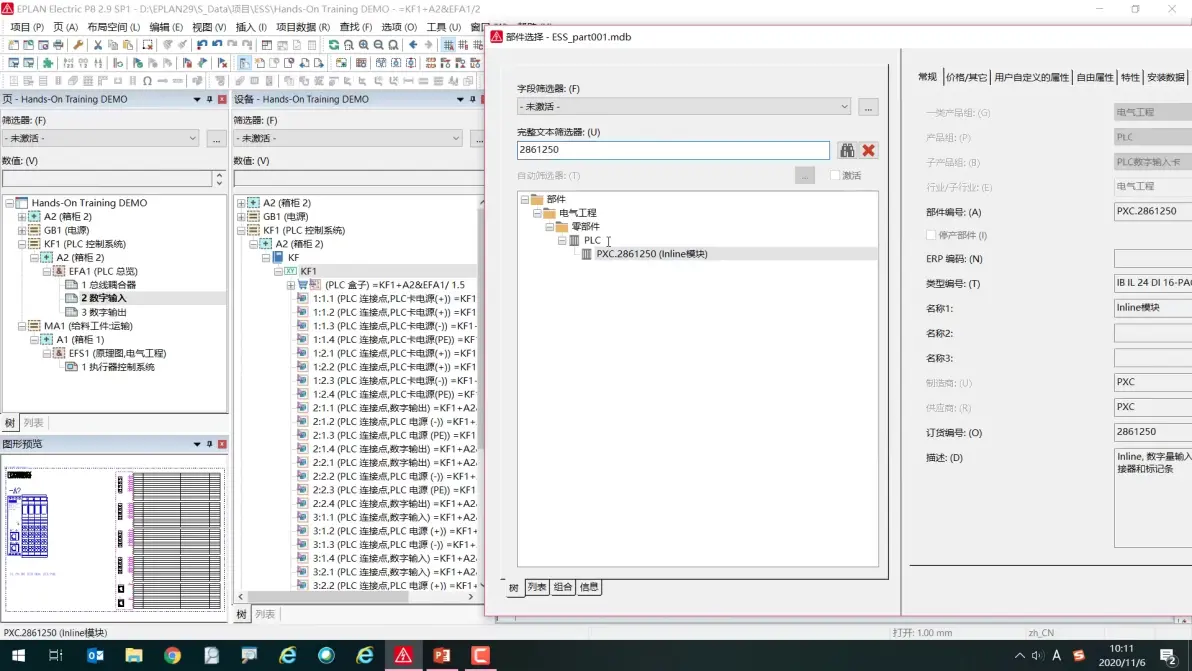Tick the 停产部件 (I) checkbox

(x=931, y=235)
